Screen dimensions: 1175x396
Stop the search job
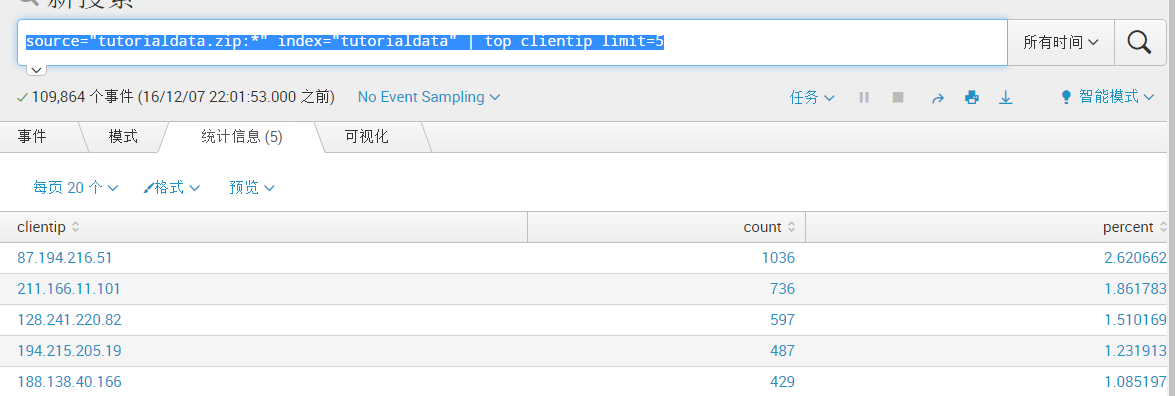pos(898,98)
